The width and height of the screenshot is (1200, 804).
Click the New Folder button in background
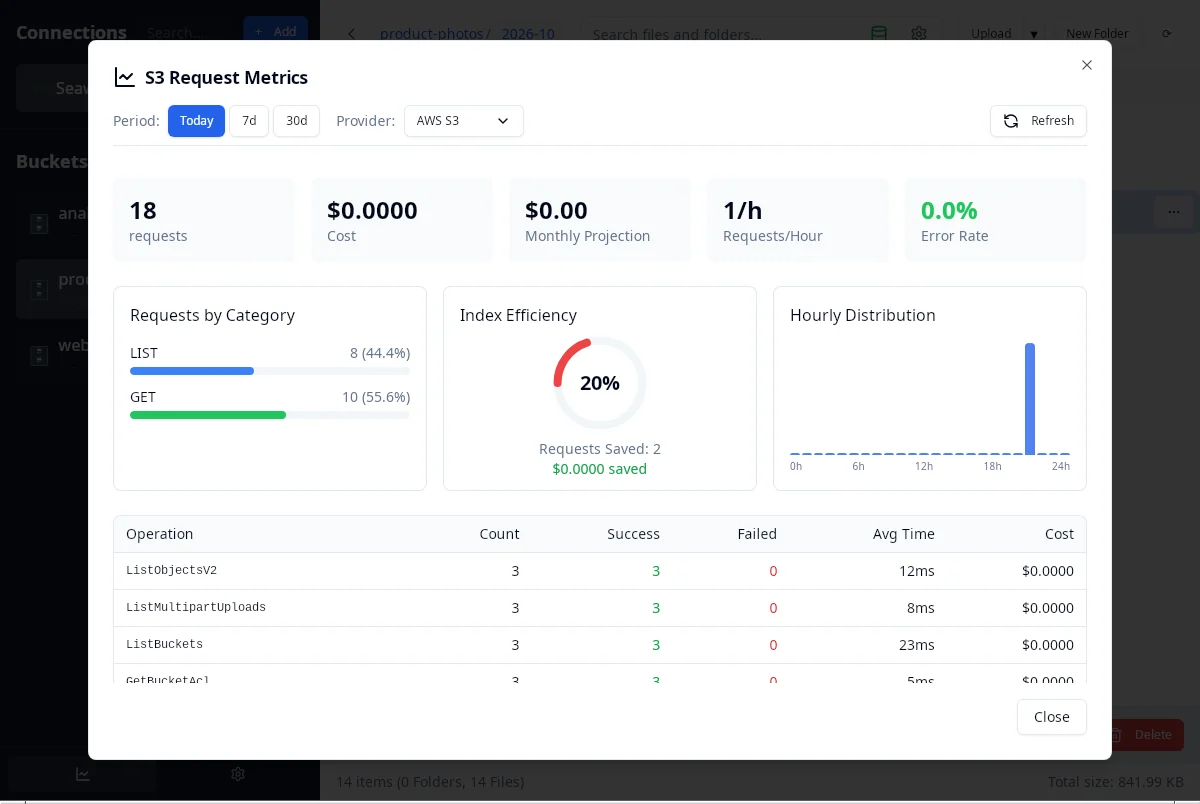(x=1097, y=34)
